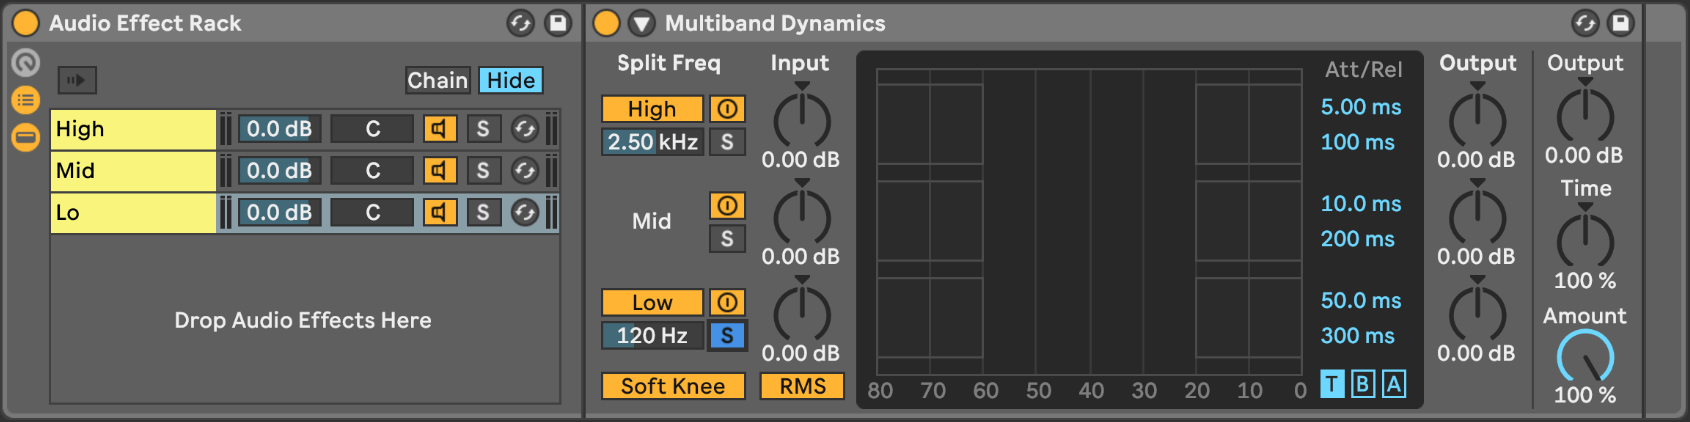Click the global Output gain knob
The width and height of the screenshot is (1690, 422).
click(1586, 115)
